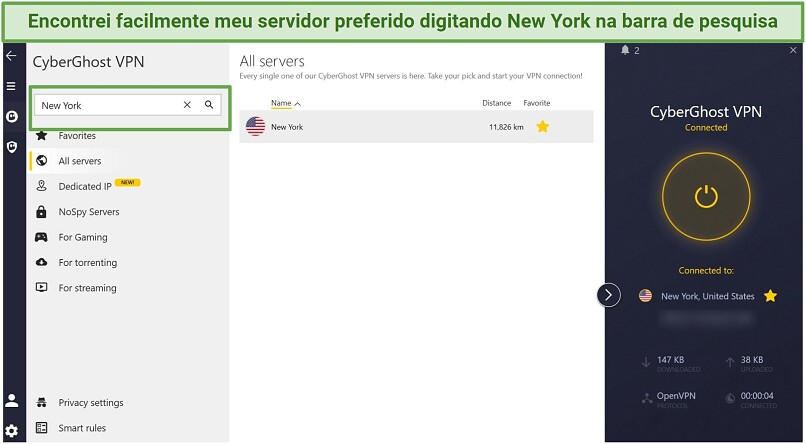
Task: Click the back arrow icon
Action: [11, 56]
